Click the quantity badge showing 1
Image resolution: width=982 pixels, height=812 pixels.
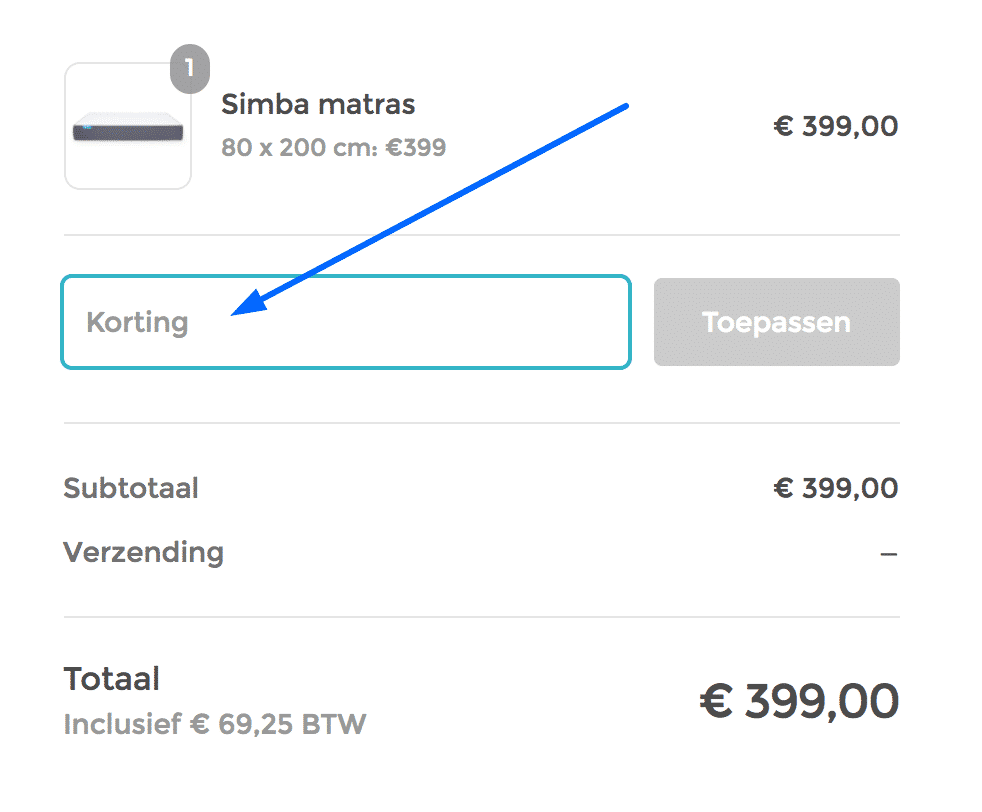click(190, 69)
